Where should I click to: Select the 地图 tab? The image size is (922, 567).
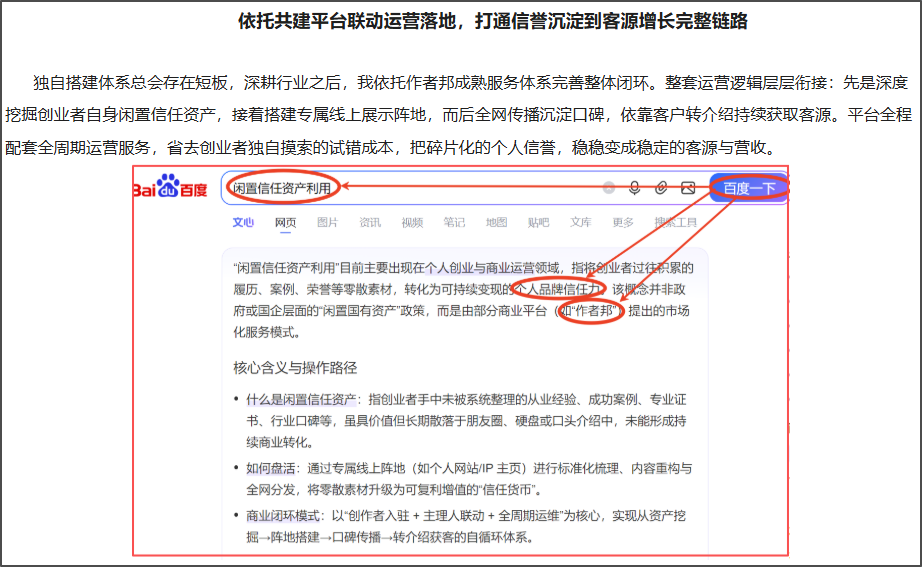(496, 222)
